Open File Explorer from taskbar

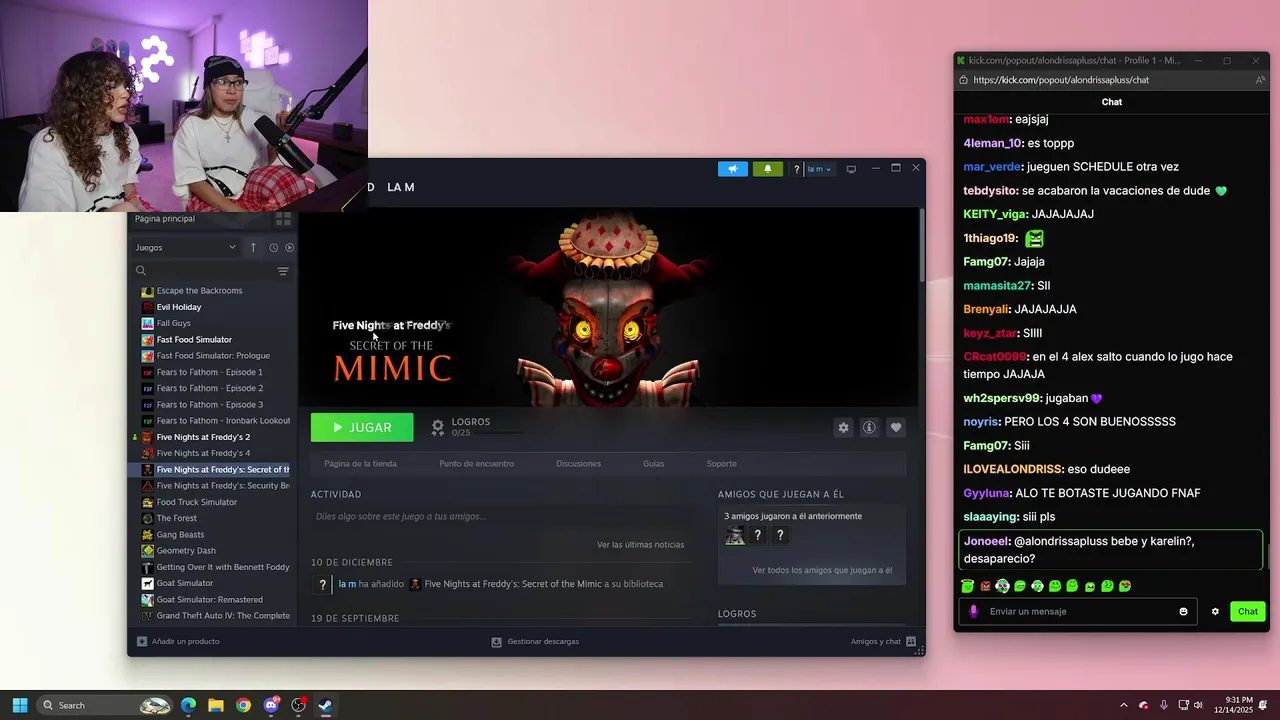[x=216, y=705]
